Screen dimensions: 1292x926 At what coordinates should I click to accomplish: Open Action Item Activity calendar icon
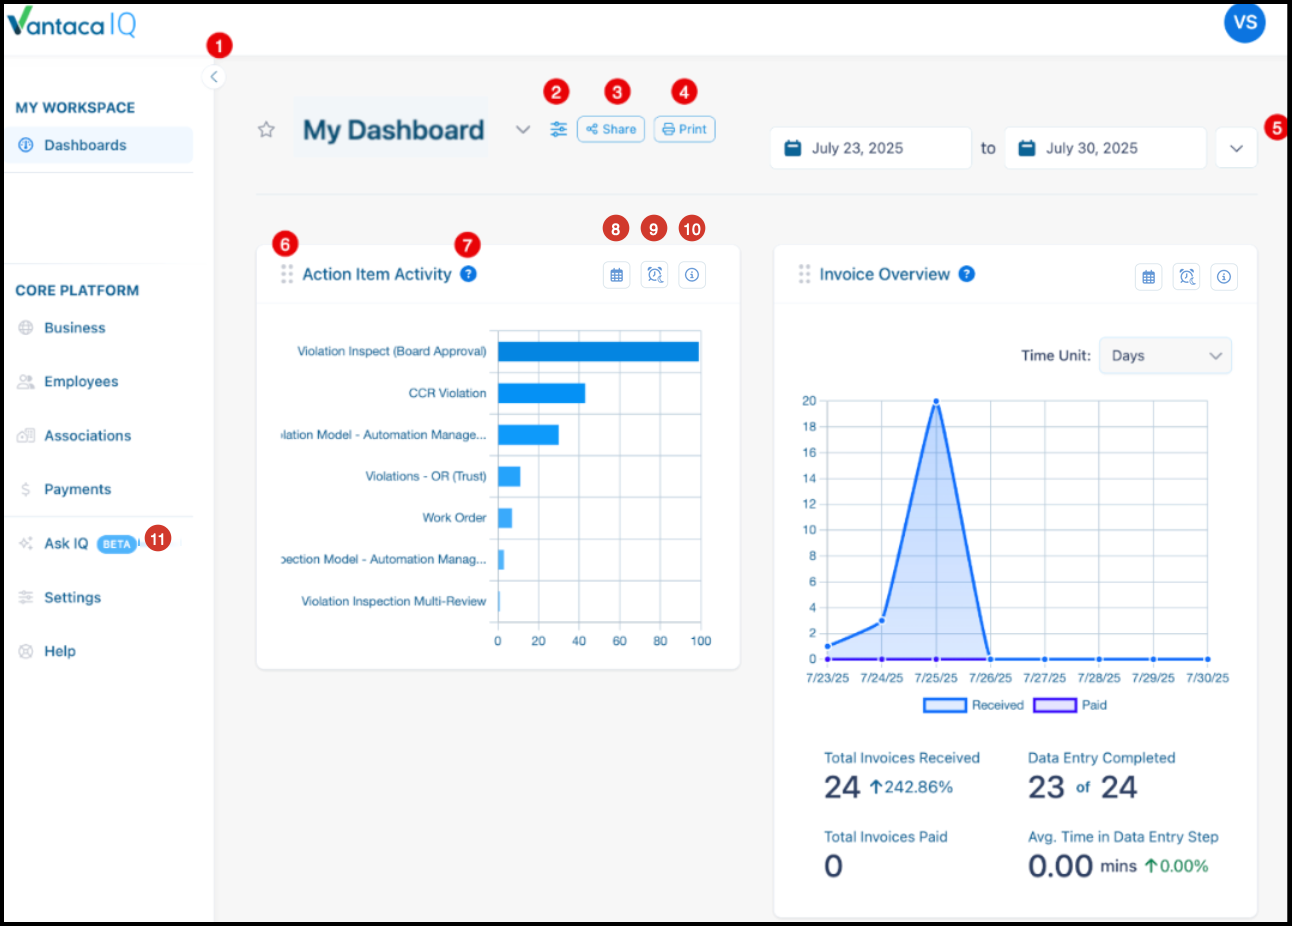[617, 275]
